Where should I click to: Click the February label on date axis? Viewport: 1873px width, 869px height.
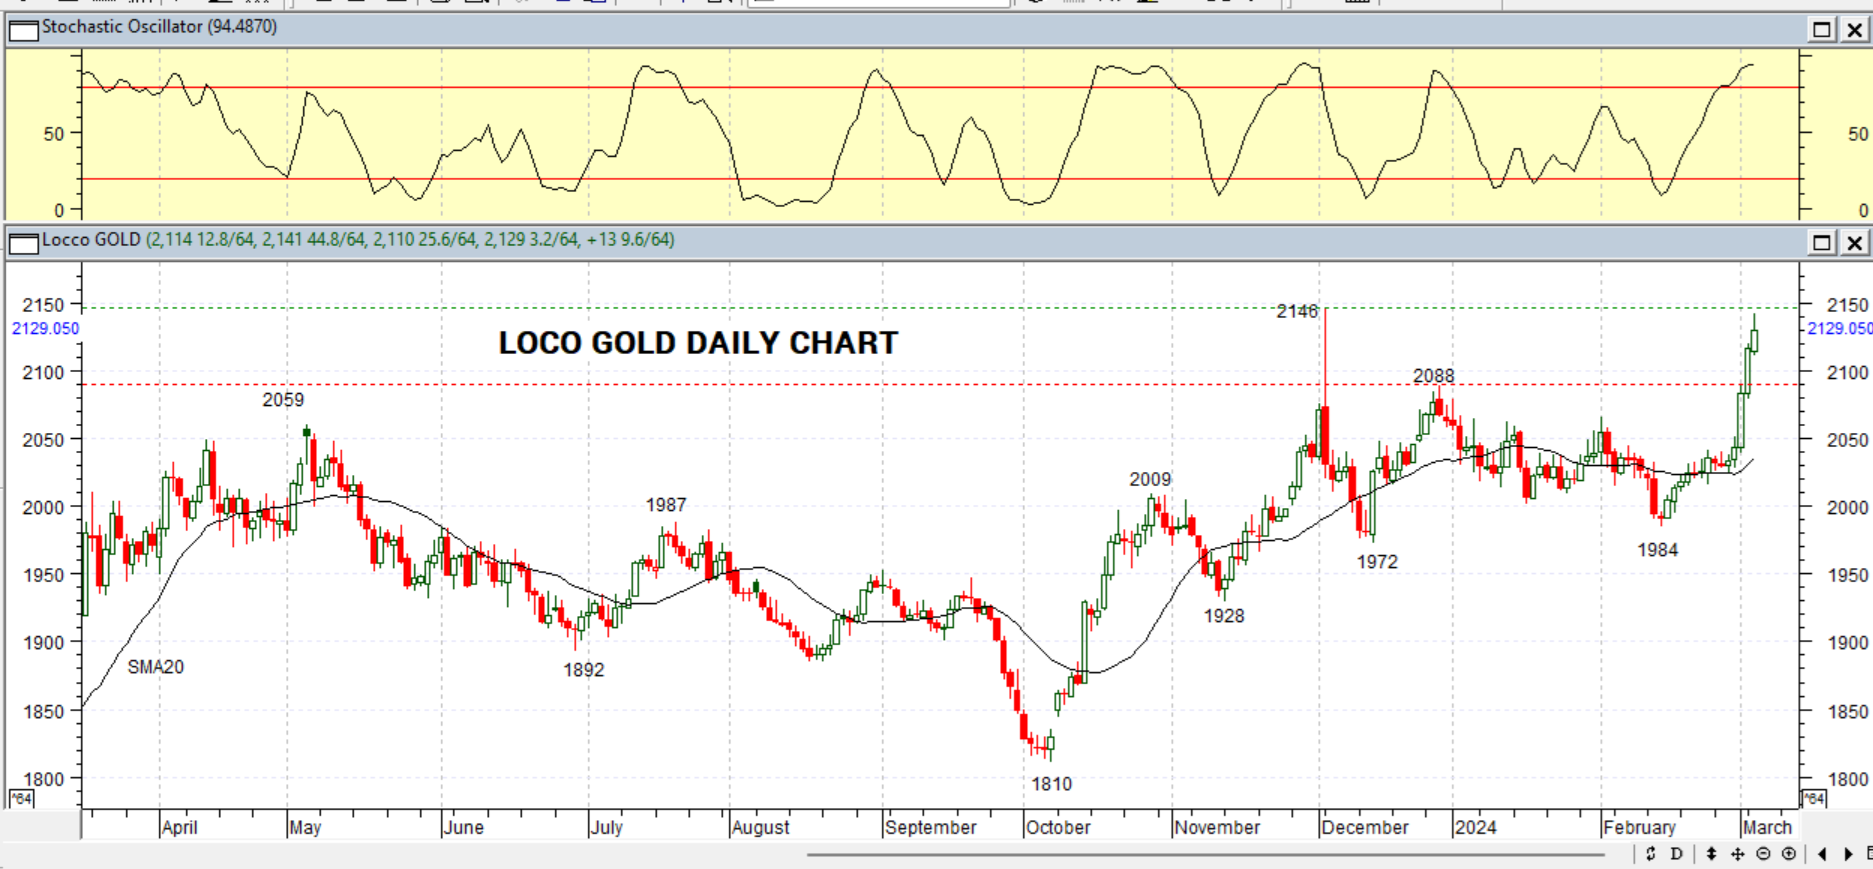click(x=1640, y=828)
